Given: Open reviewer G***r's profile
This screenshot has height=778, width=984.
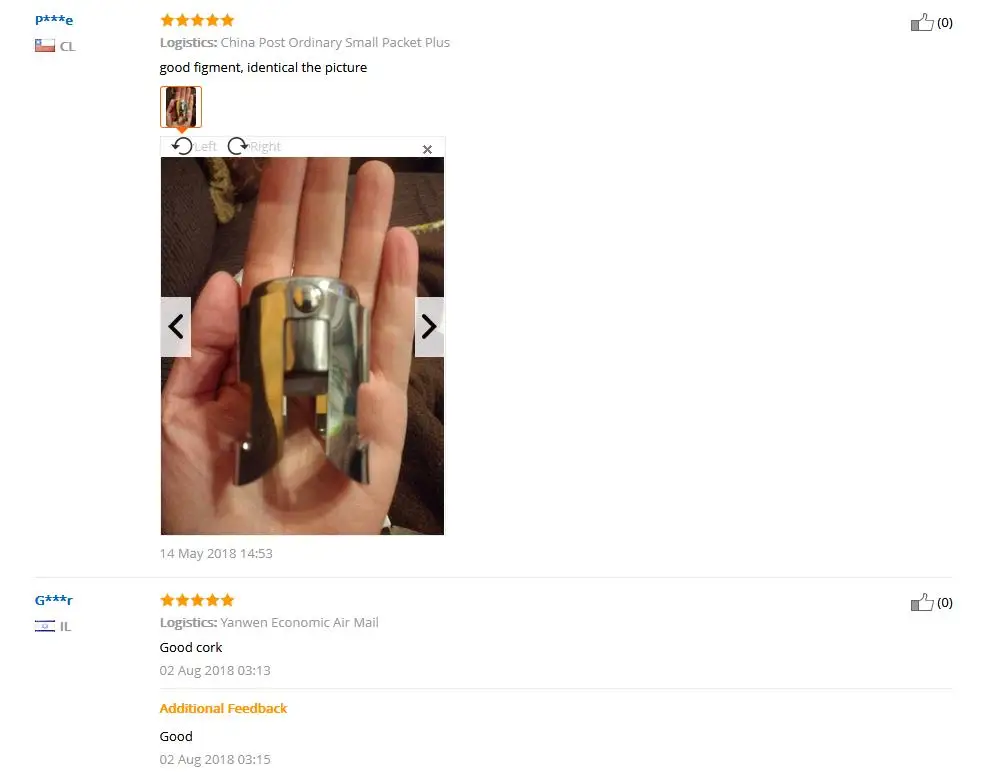Looking at the screenshot, I should click(x=54, y=600).
